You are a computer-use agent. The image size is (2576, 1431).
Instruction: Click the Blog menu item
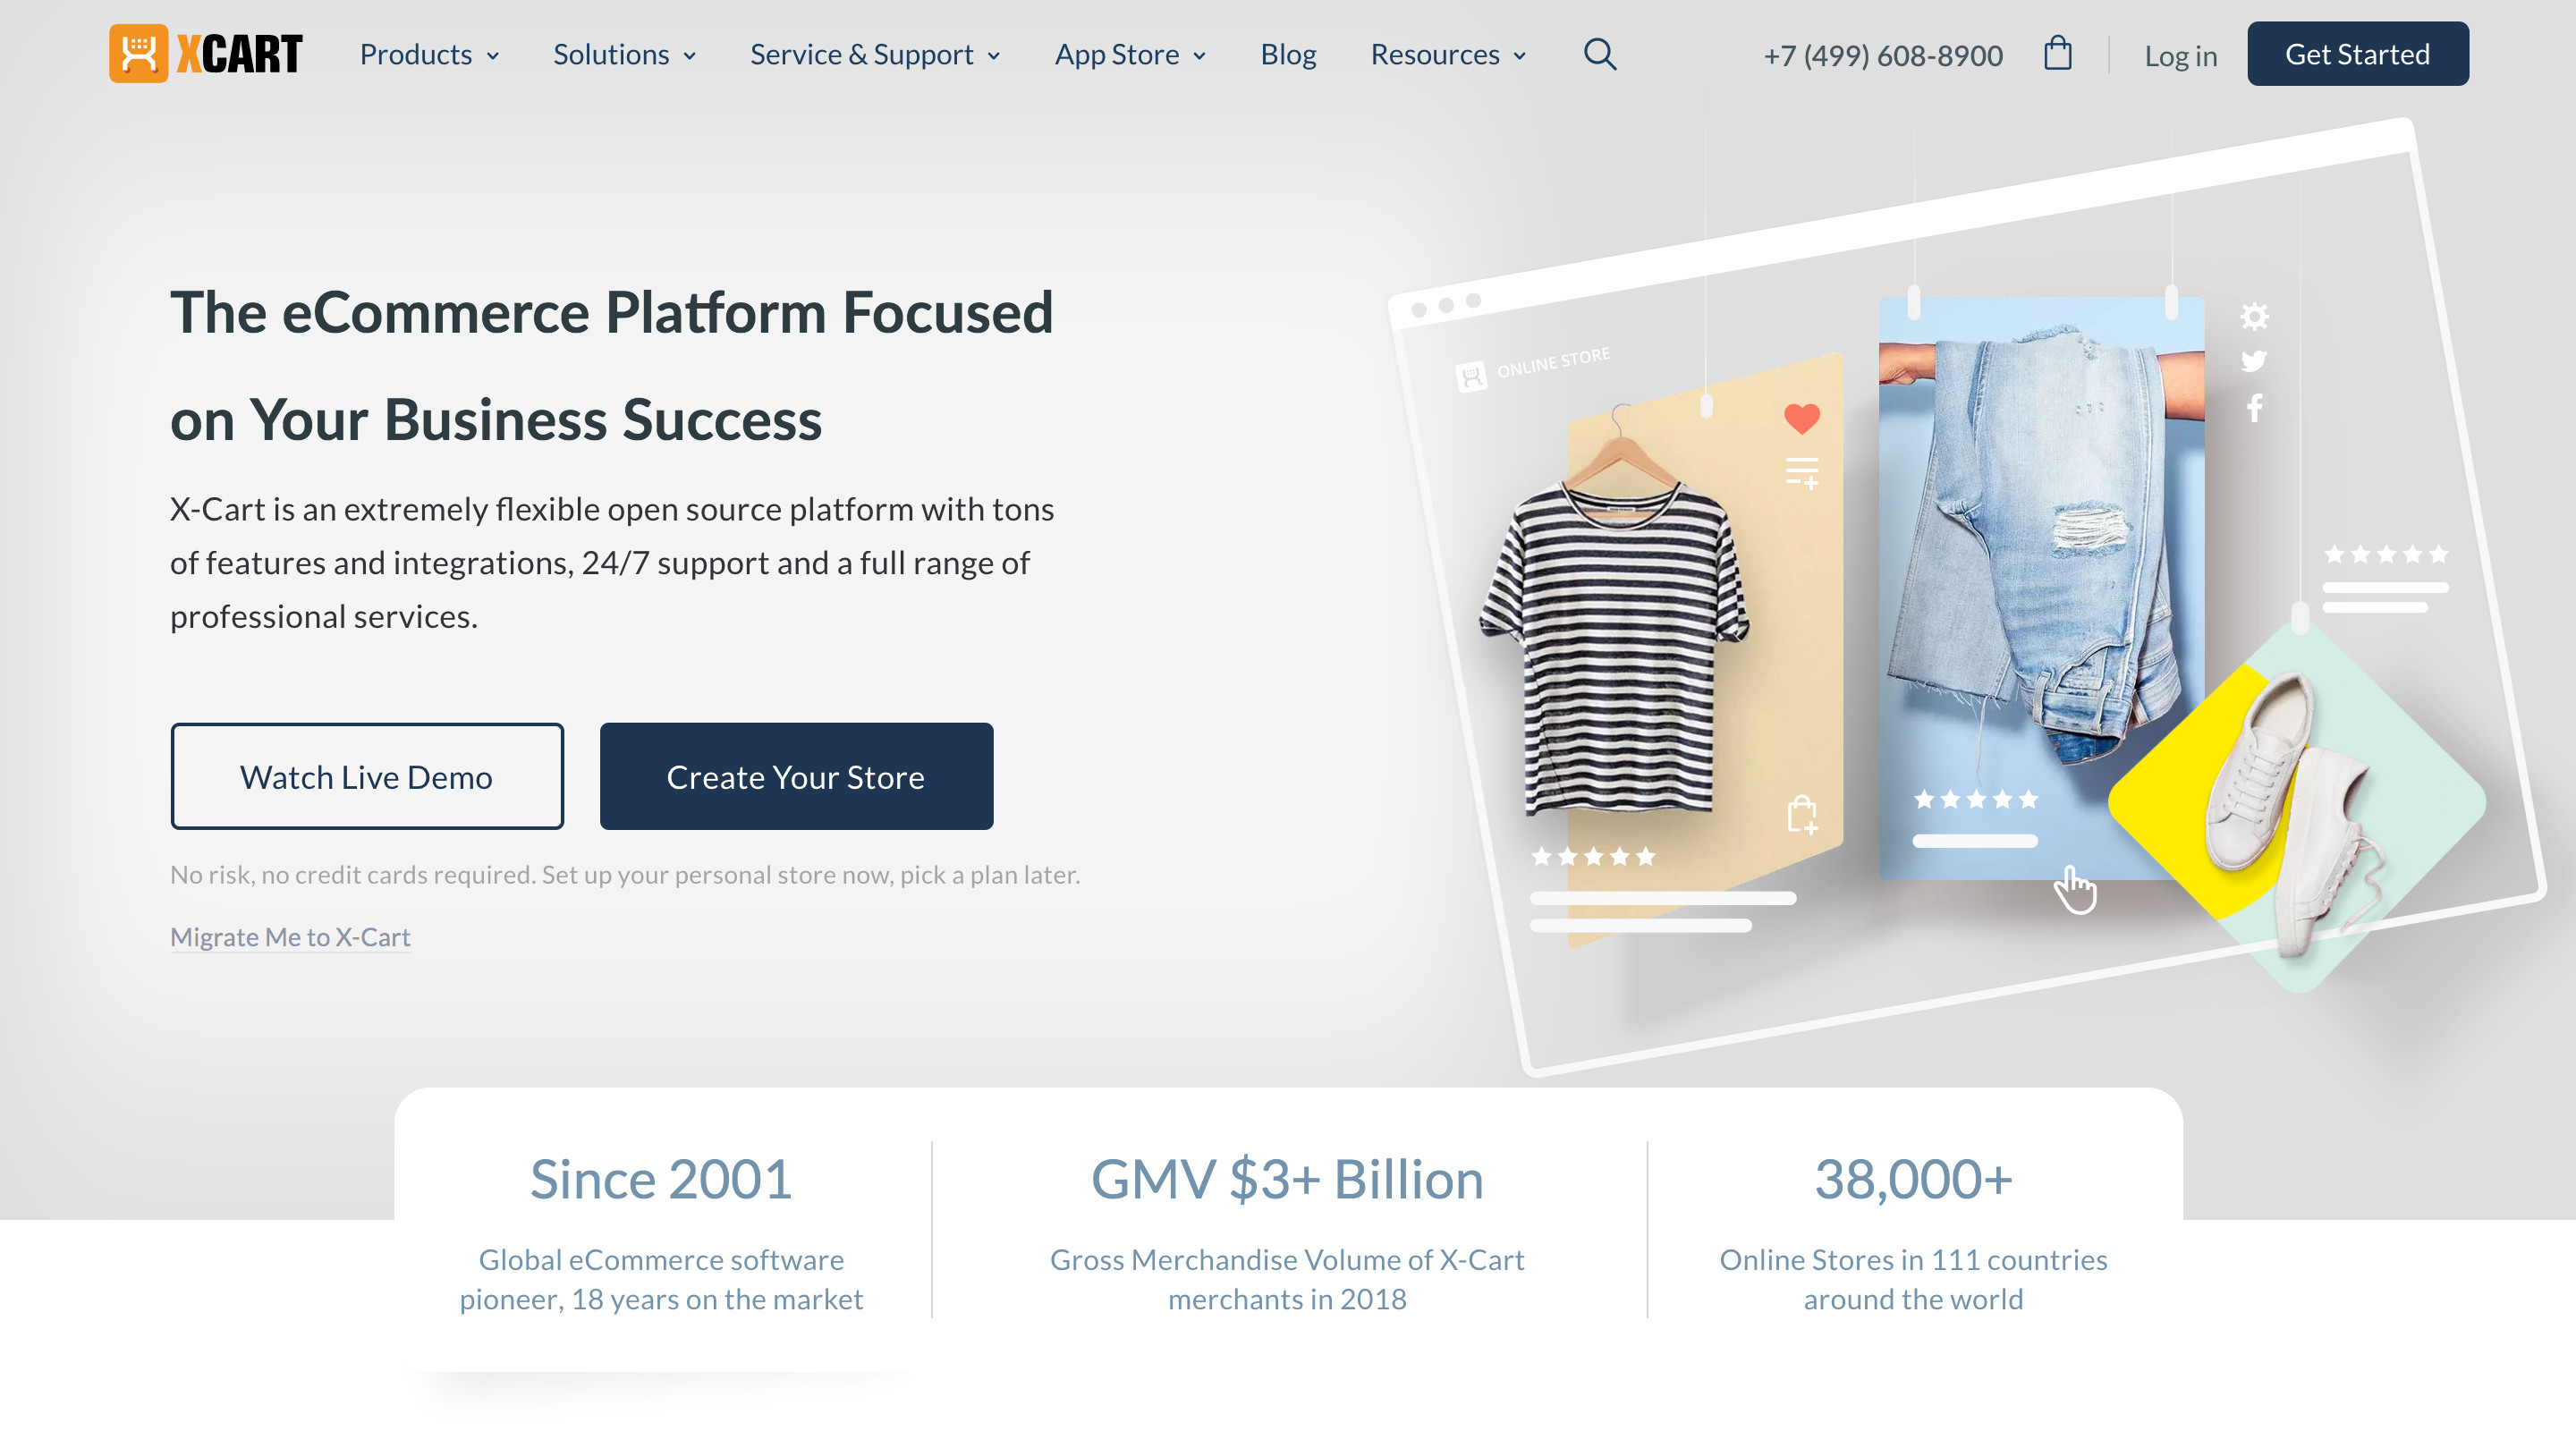tap(1288, 53)
